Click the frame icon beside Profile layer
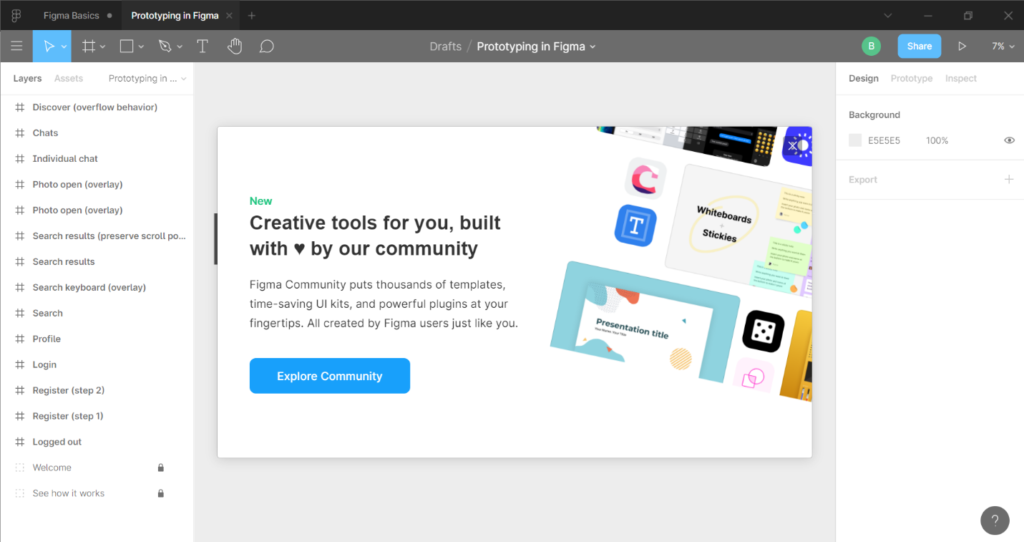 pyautogui.click(x=20, y=339)
